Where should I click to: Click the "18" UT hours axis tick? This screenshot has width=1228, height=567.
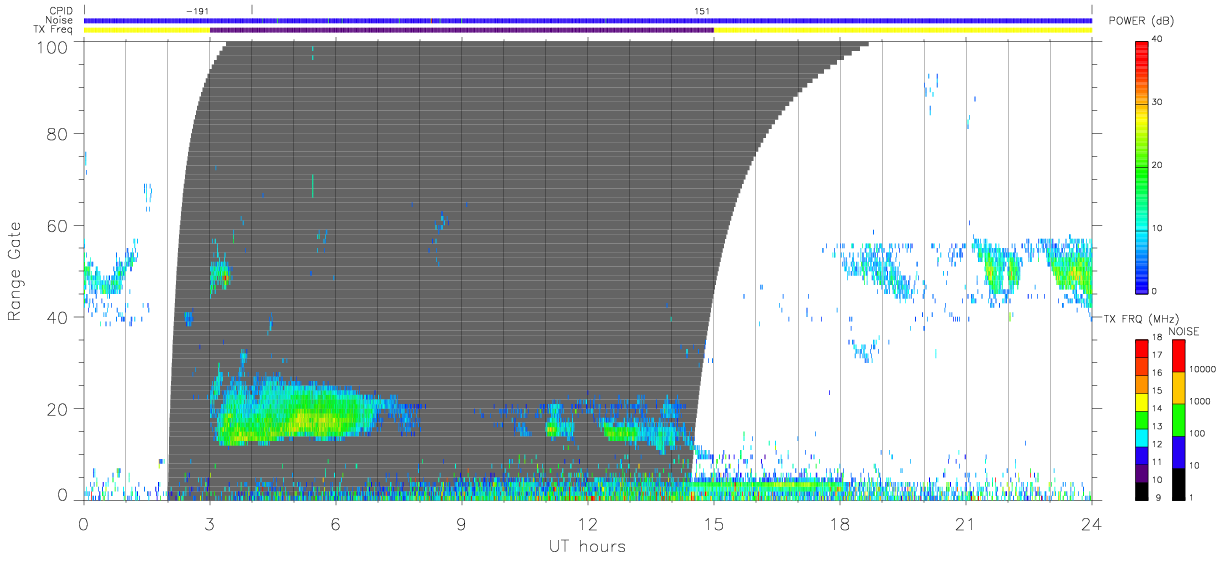[x=840, y=522]
